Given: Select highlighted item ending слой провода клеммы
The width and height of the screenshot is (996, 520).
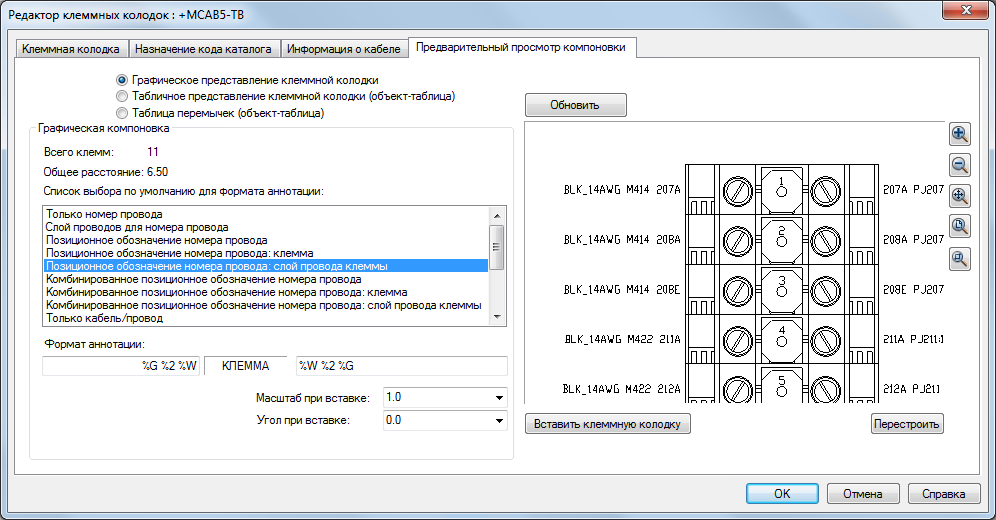Looking at the screenshot, I should (x=266, y=267).
